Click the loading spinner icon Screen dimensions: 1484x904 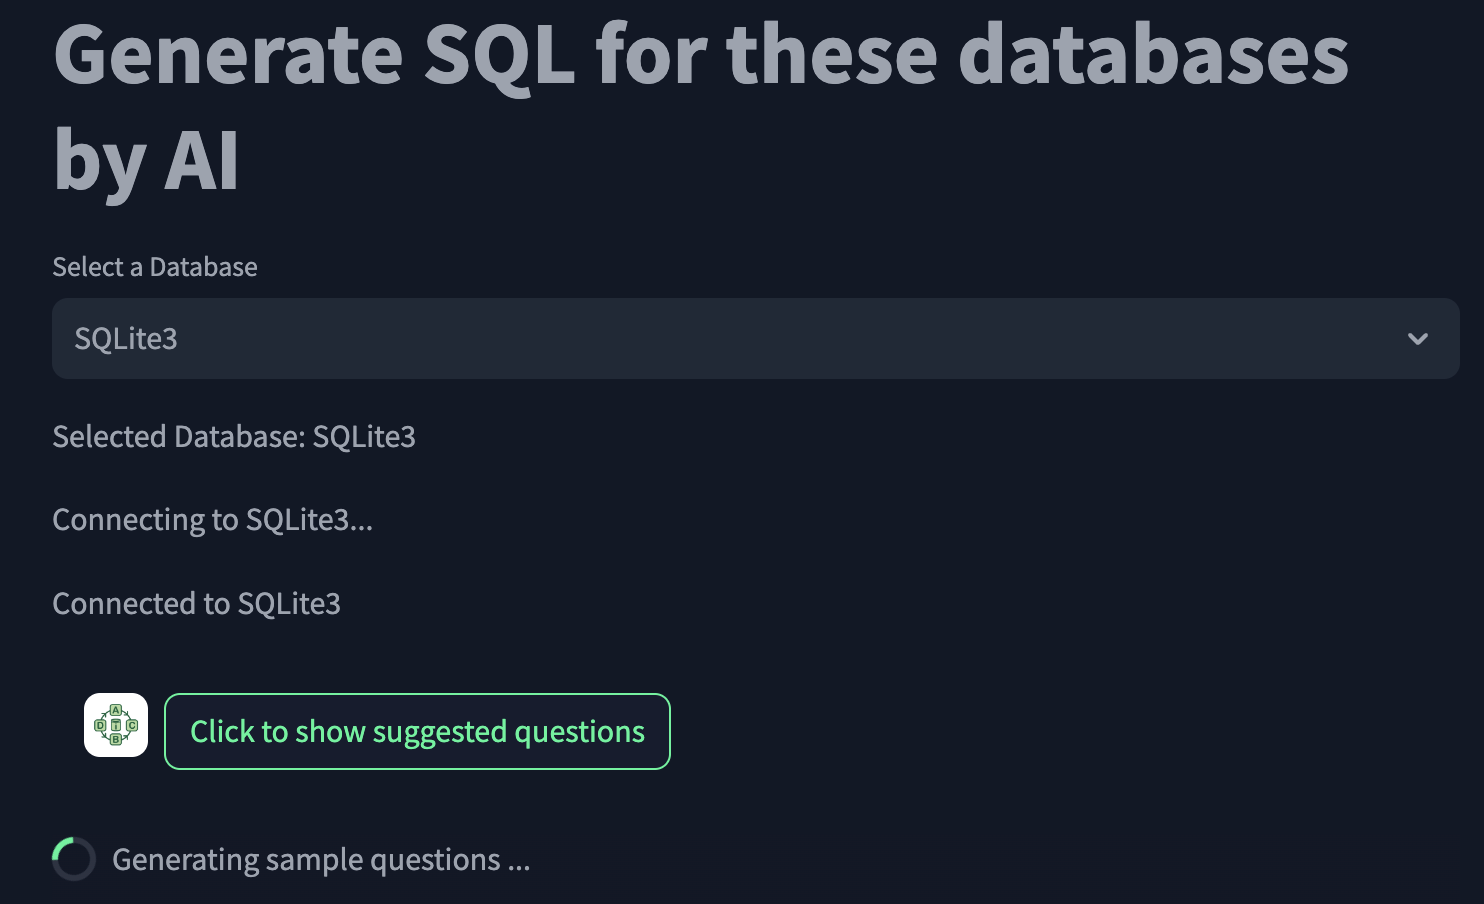74,859
